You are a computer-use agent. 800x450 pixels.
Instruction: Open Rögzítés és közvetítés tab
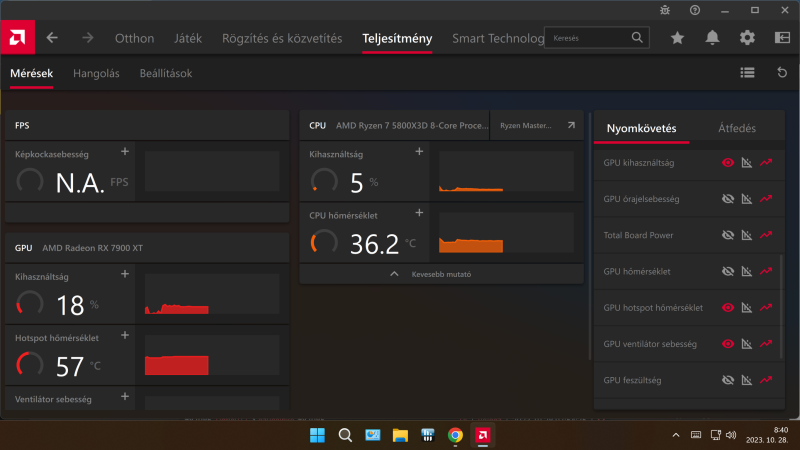[282, 38]
